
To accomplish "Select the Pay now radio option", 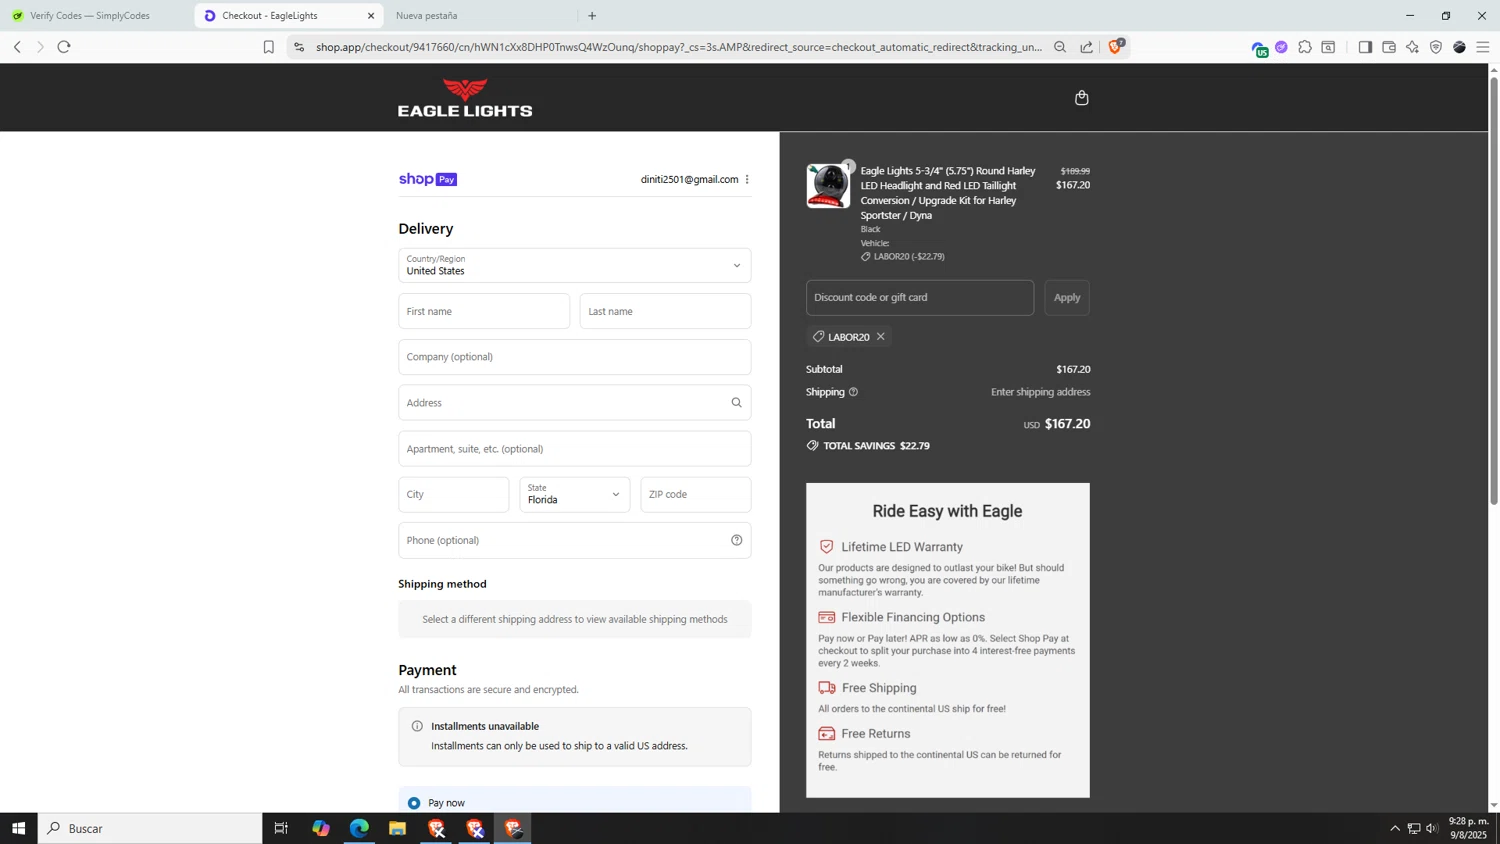I will 414,803.
